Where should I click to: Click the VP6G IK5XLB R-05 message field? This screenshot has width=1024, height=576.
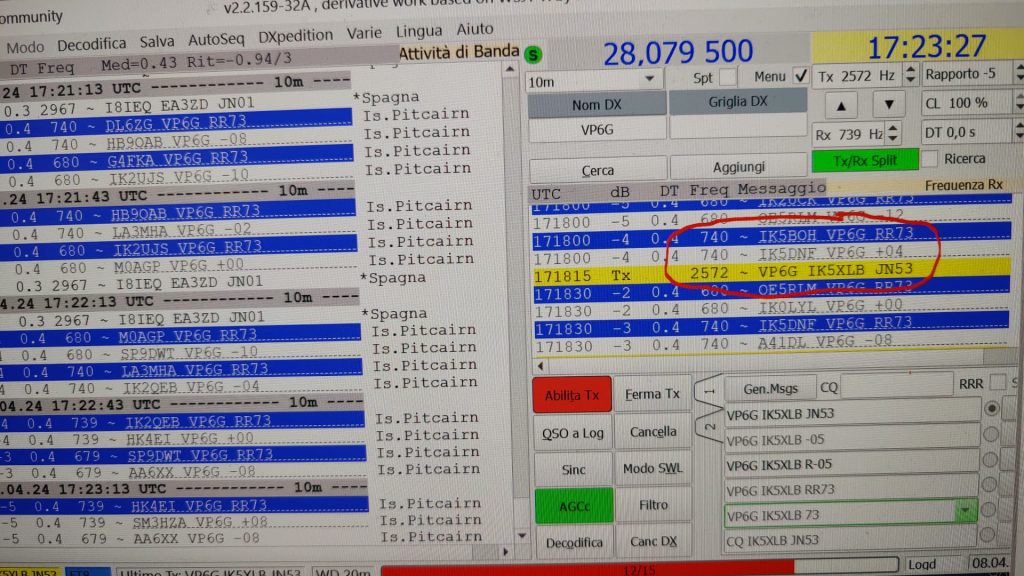[x=852, y=464]
